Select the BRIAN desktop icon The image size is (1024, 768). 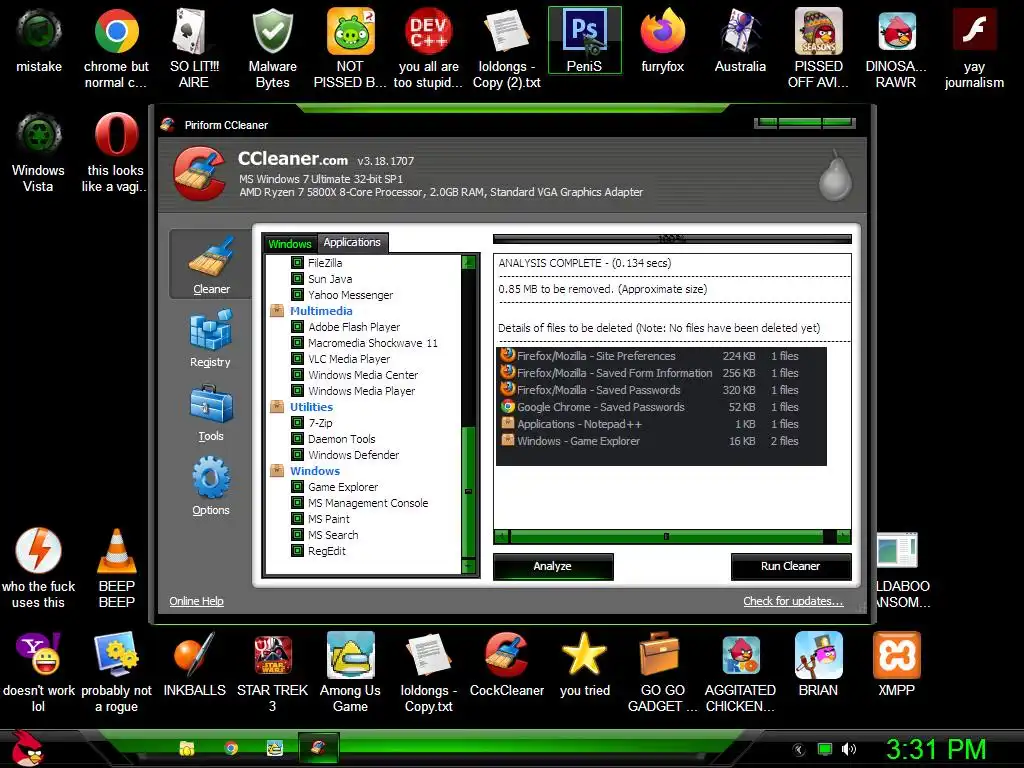coord(818,664)
